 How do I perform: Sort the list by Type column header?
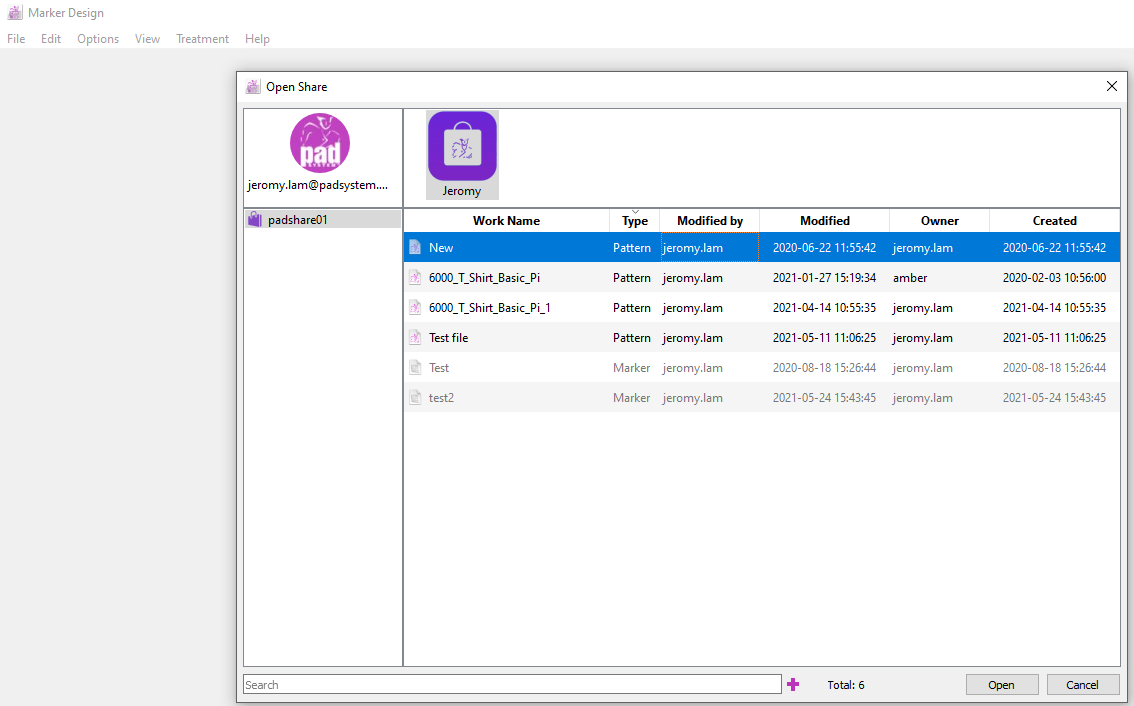634,221
